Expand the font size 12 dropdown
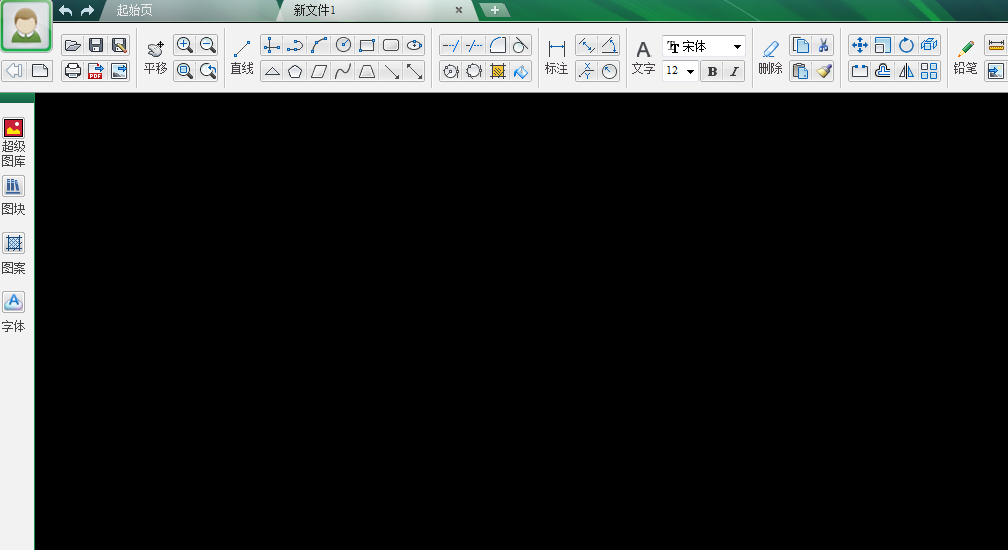This screenshot has height=550, width=1008. (x=680, y=71)
